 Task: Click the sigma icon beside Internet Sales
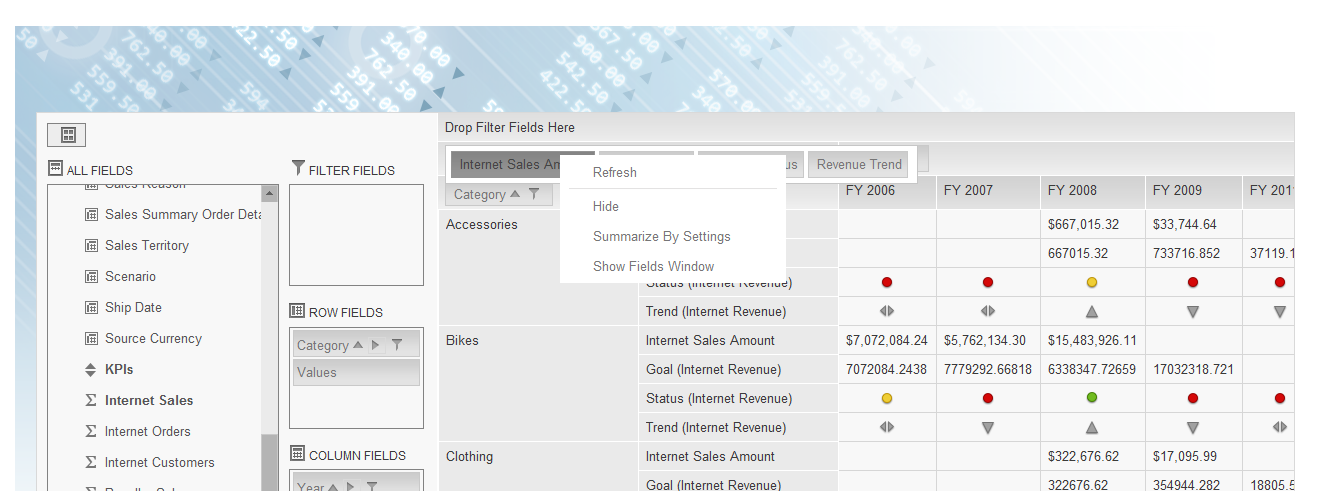(91, 400)
